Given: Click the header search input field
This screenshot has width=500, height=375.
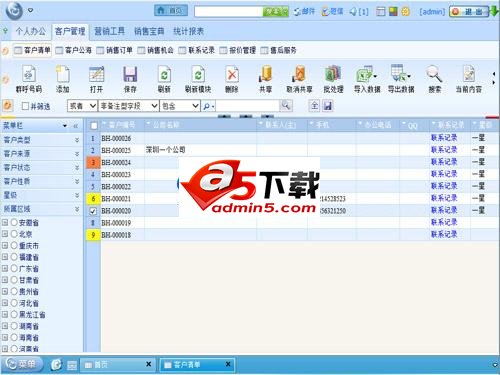Looking at the screenshot, I should pyautogui.click(x=229, y=12).
